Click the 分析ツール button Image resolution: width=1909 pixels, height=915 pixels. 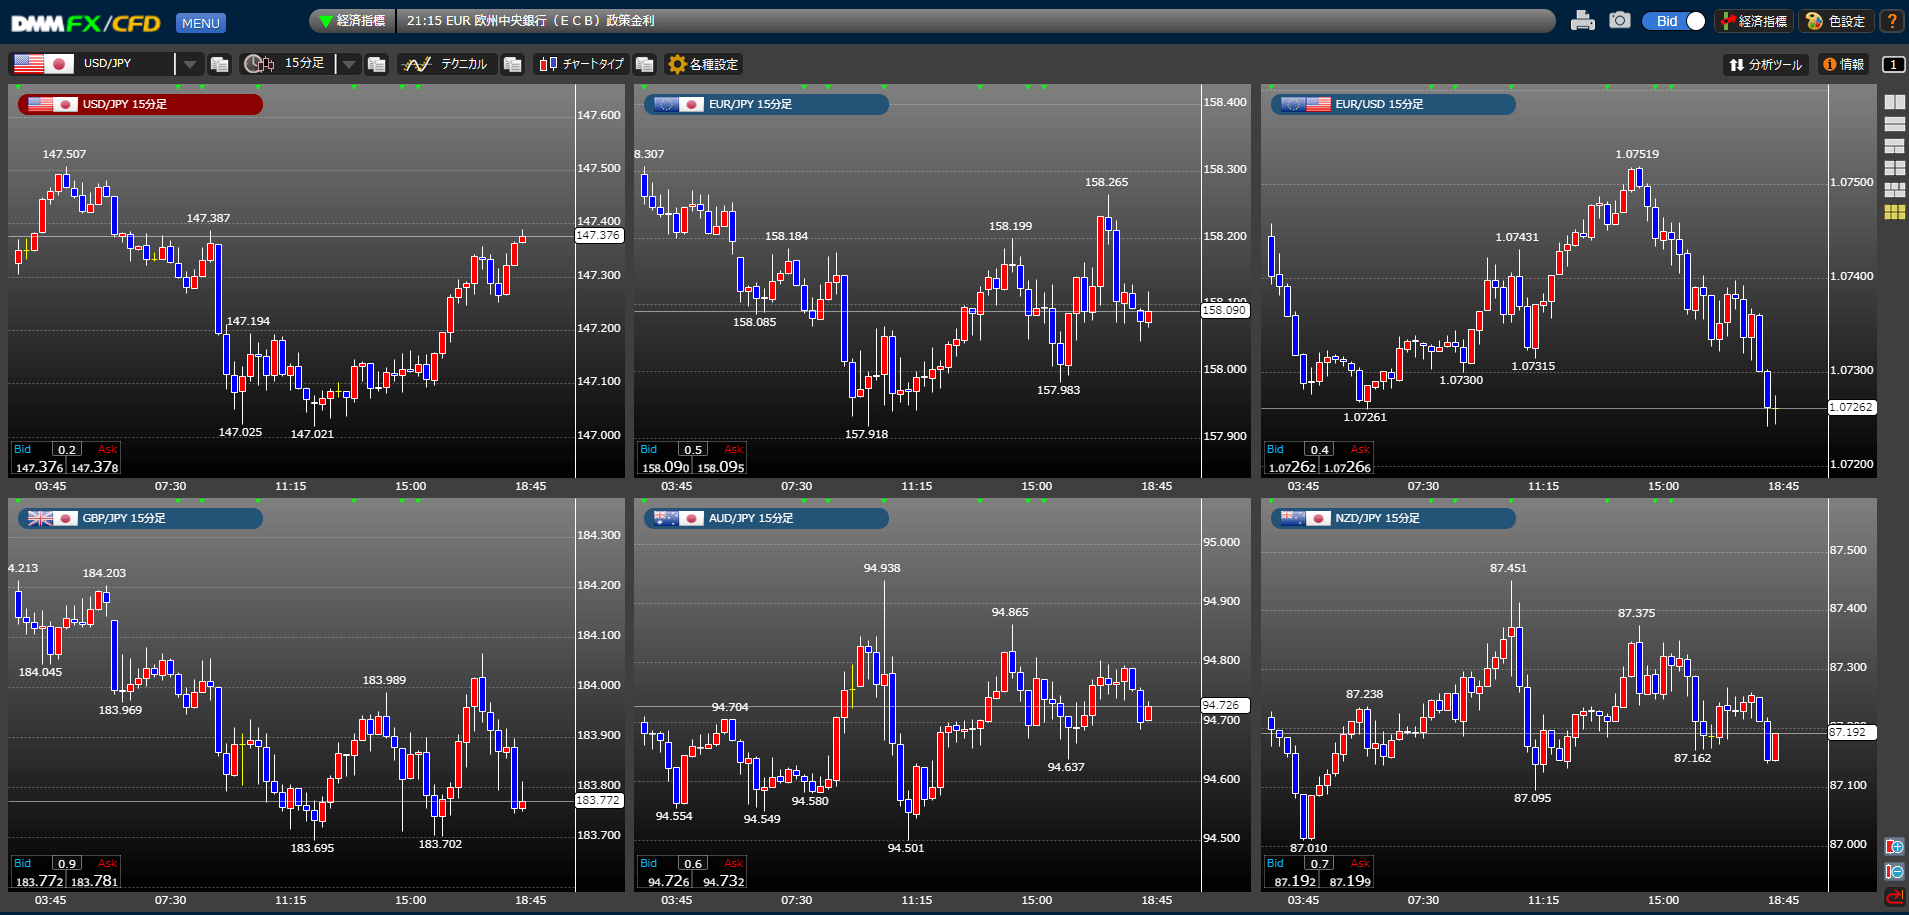click(x=1766, y=64)
